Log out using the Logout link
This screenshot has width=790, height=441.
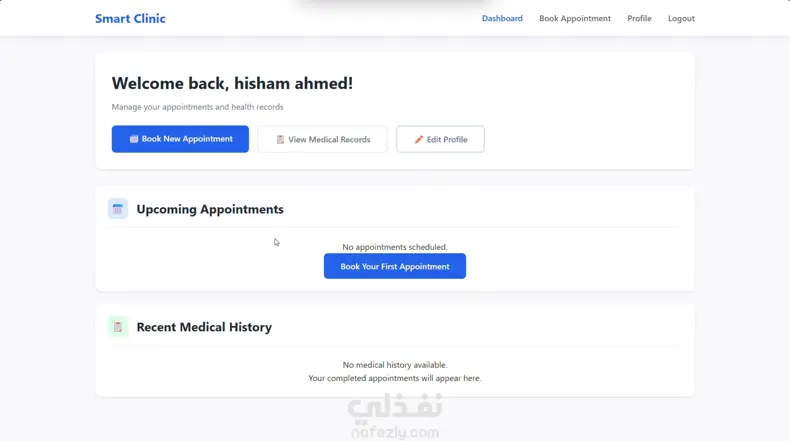click(681, 18)
